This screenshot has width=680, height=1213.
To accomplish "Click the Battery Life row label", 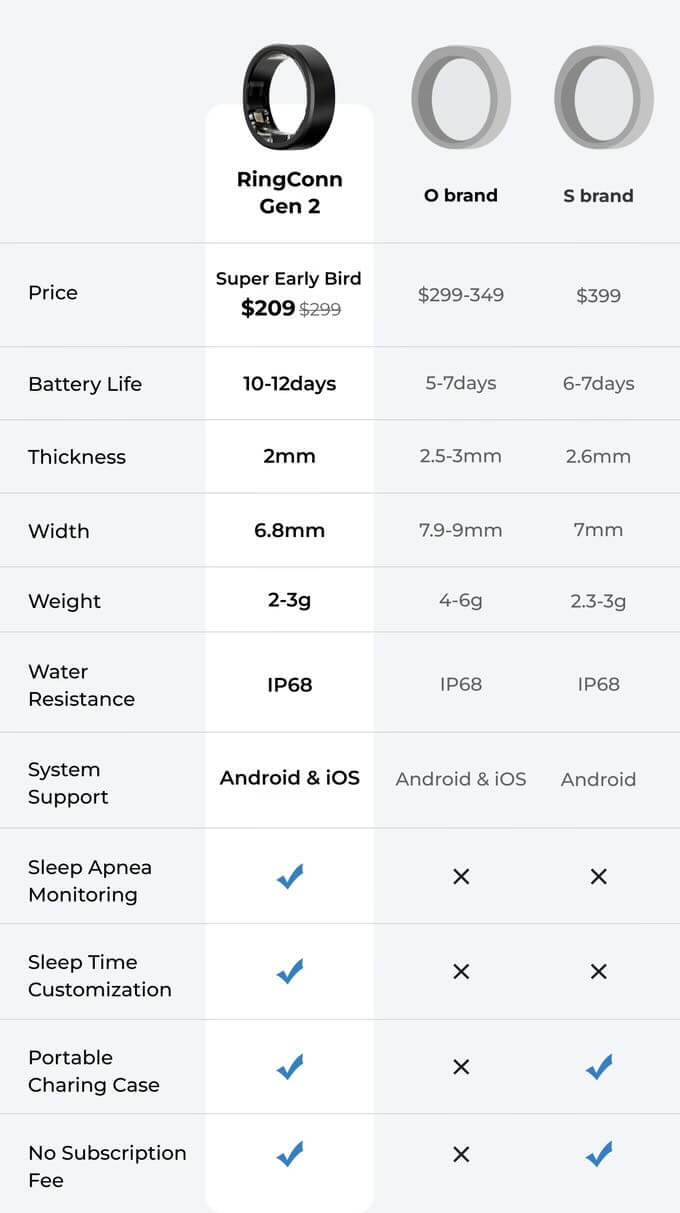I will pos(85,384).
